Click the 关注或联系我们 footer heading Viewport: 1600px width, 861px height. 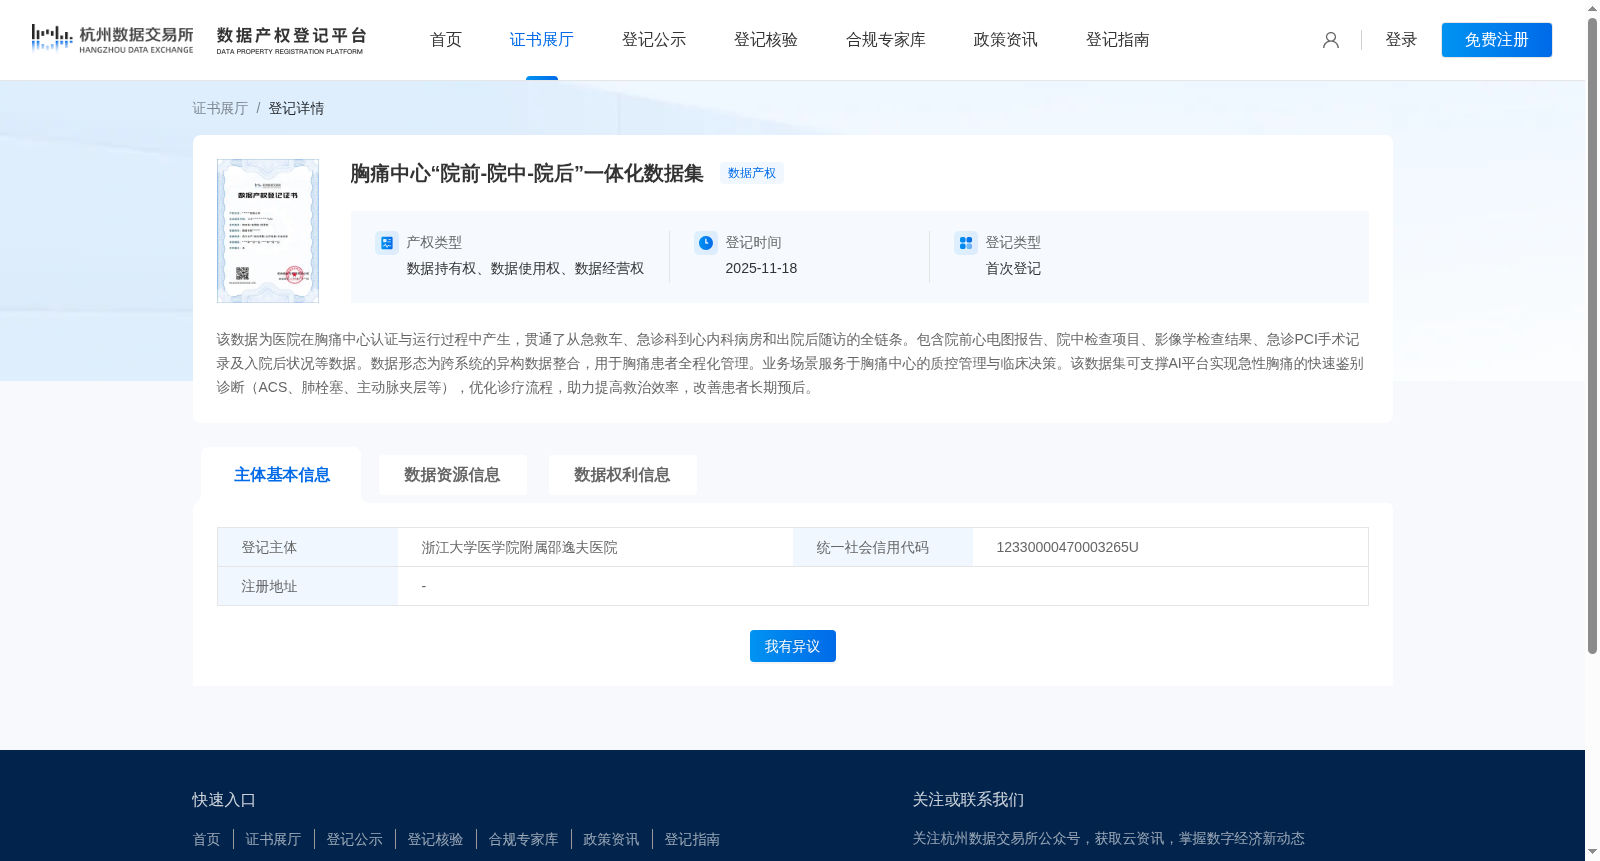pos(968,800)
